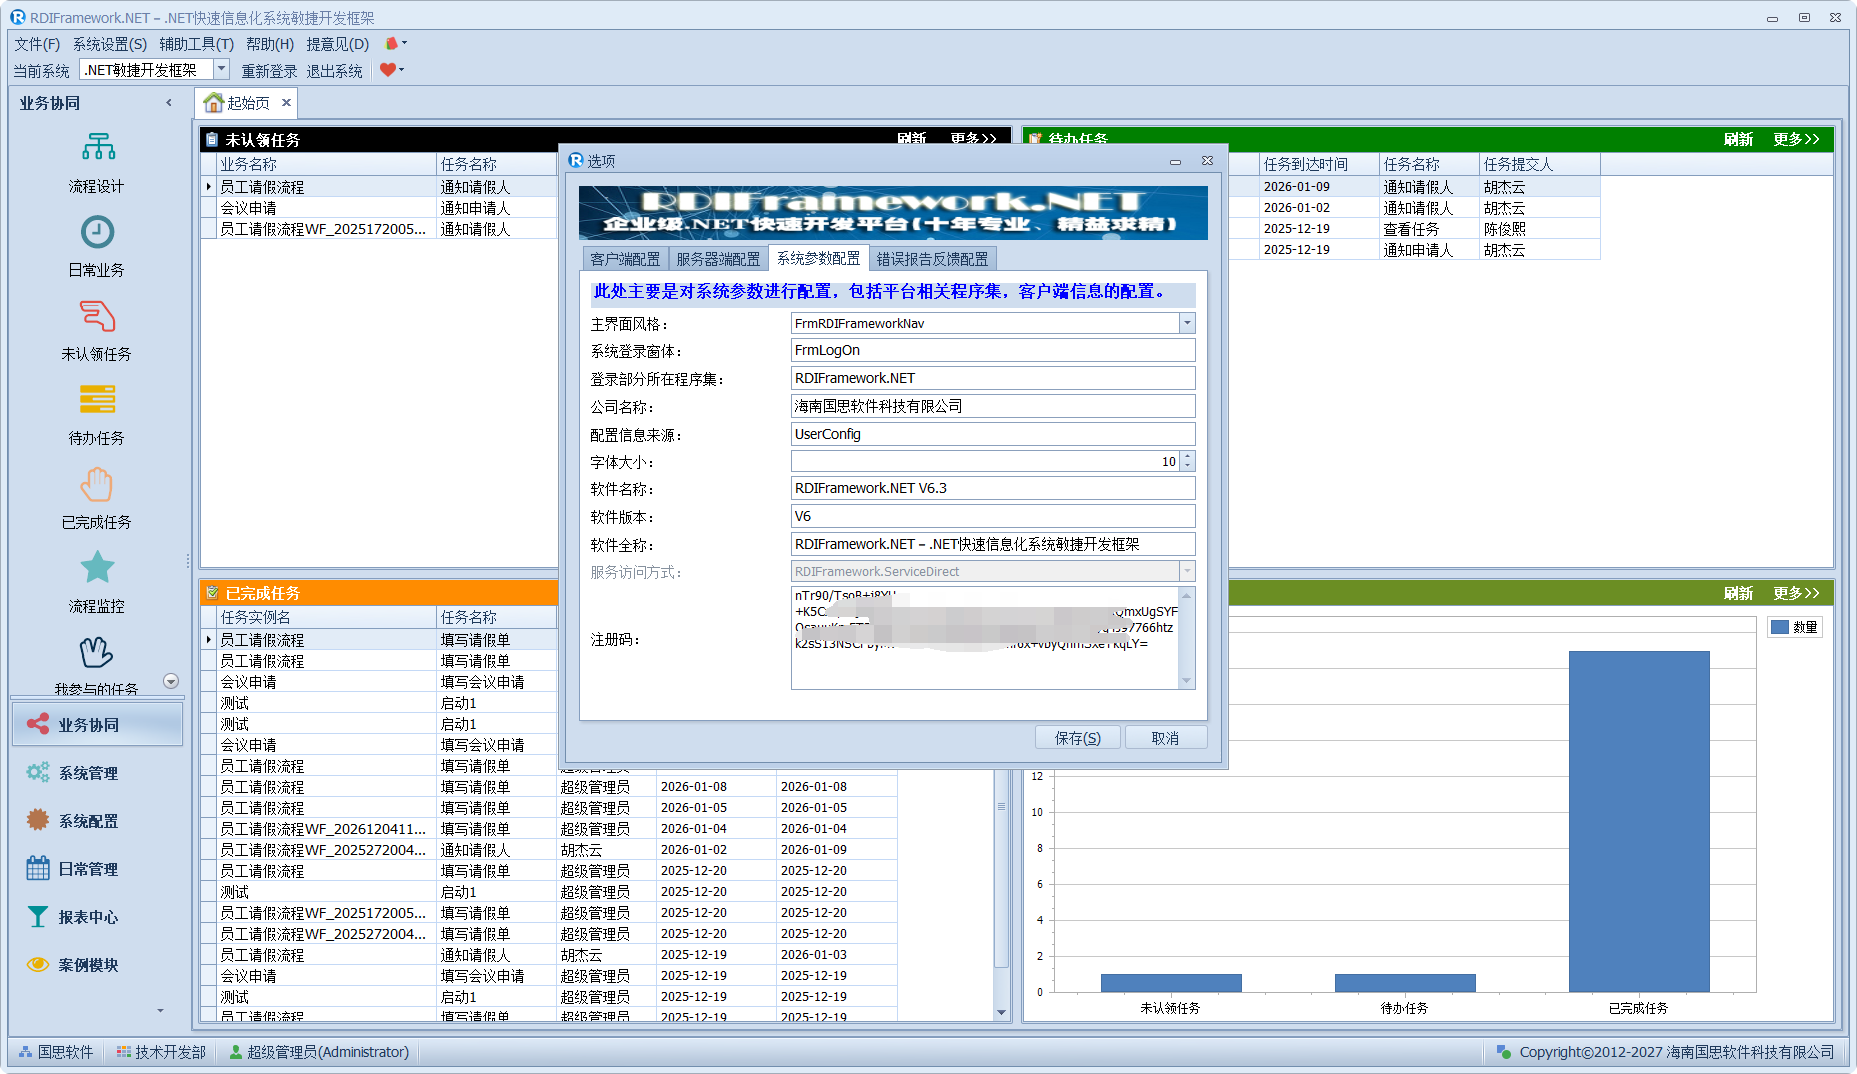This screenshot has width=1857, height=1074.
Task: Open the 报表中心 funnel navigation item
Action: click(88, 917)
